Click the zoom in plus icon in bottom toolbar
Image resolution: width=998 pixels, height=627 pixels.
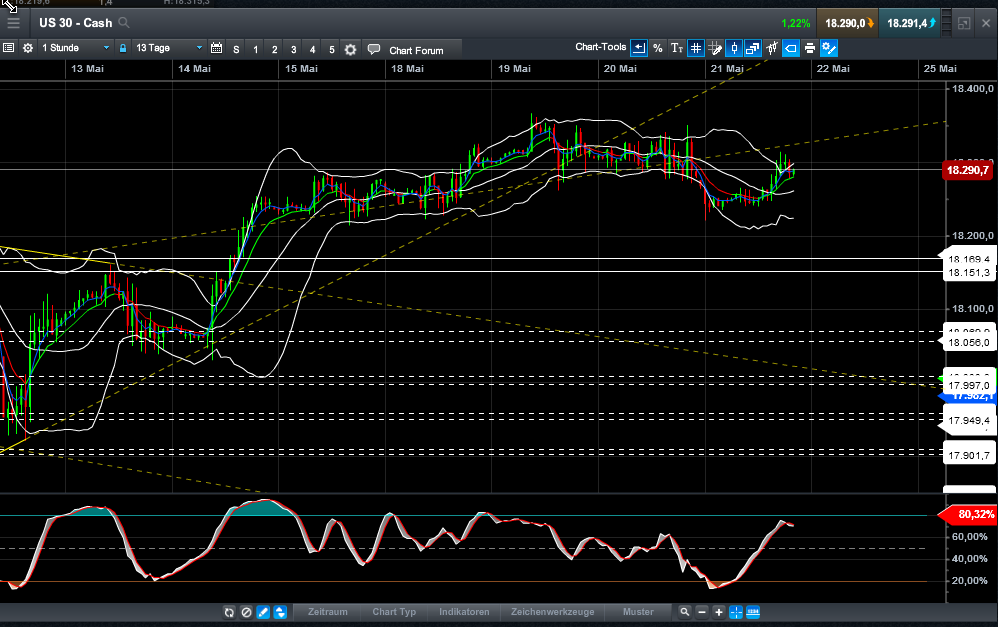coord(719,612)
